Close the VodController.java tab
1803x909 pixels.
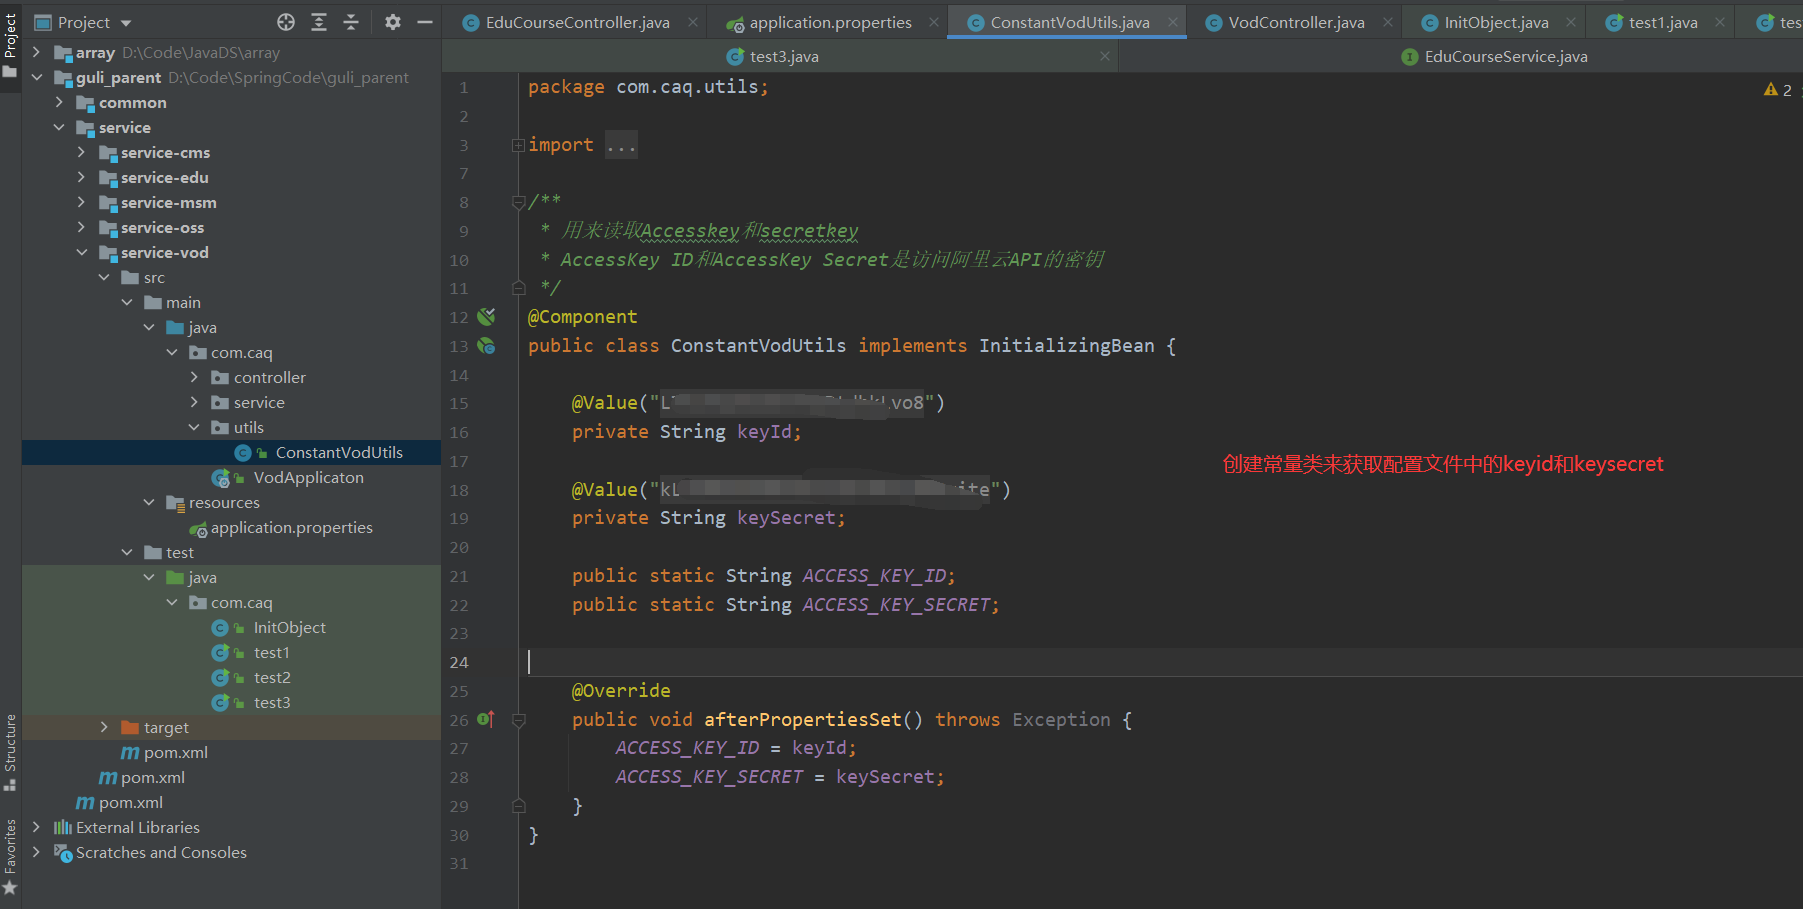pos(1388,22)
